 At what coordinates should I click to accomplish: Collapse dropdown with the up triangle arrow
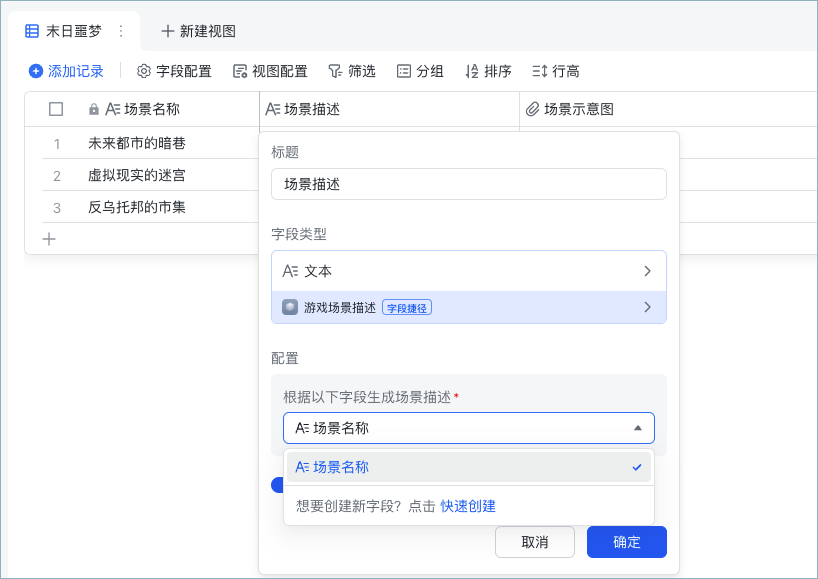pos(637,428)
